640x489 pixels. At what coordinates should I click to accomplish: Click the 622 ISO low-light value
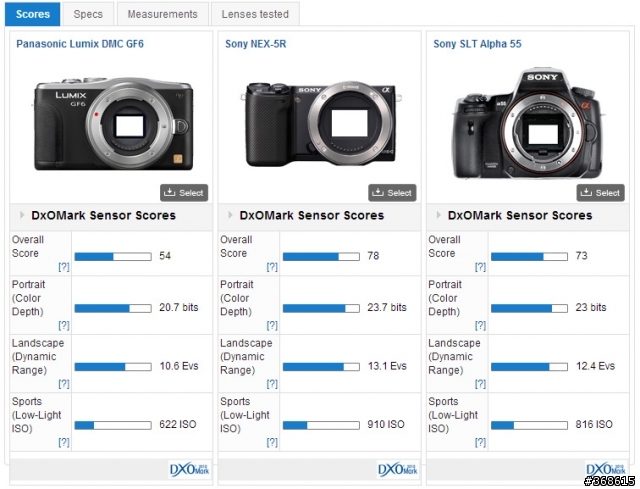click(x=178, y=425)
